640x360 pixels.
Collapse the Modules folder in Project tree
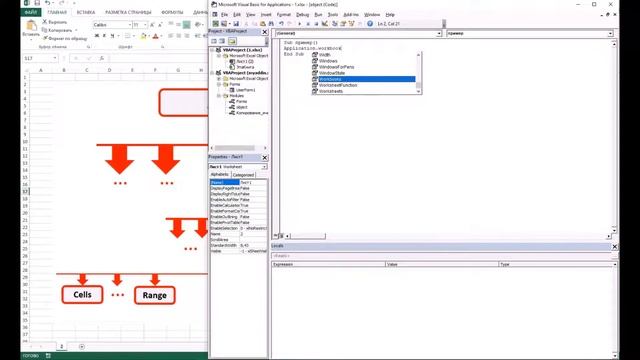219,96
